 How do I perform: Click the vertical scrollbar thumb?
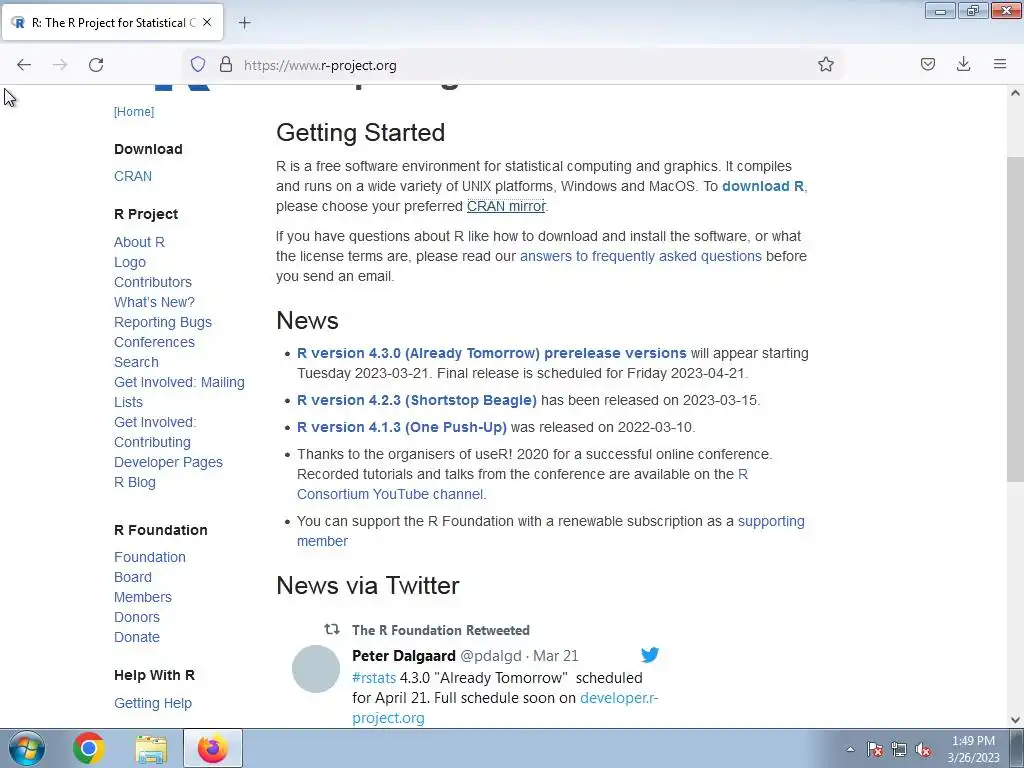[x=1015, y=319]
